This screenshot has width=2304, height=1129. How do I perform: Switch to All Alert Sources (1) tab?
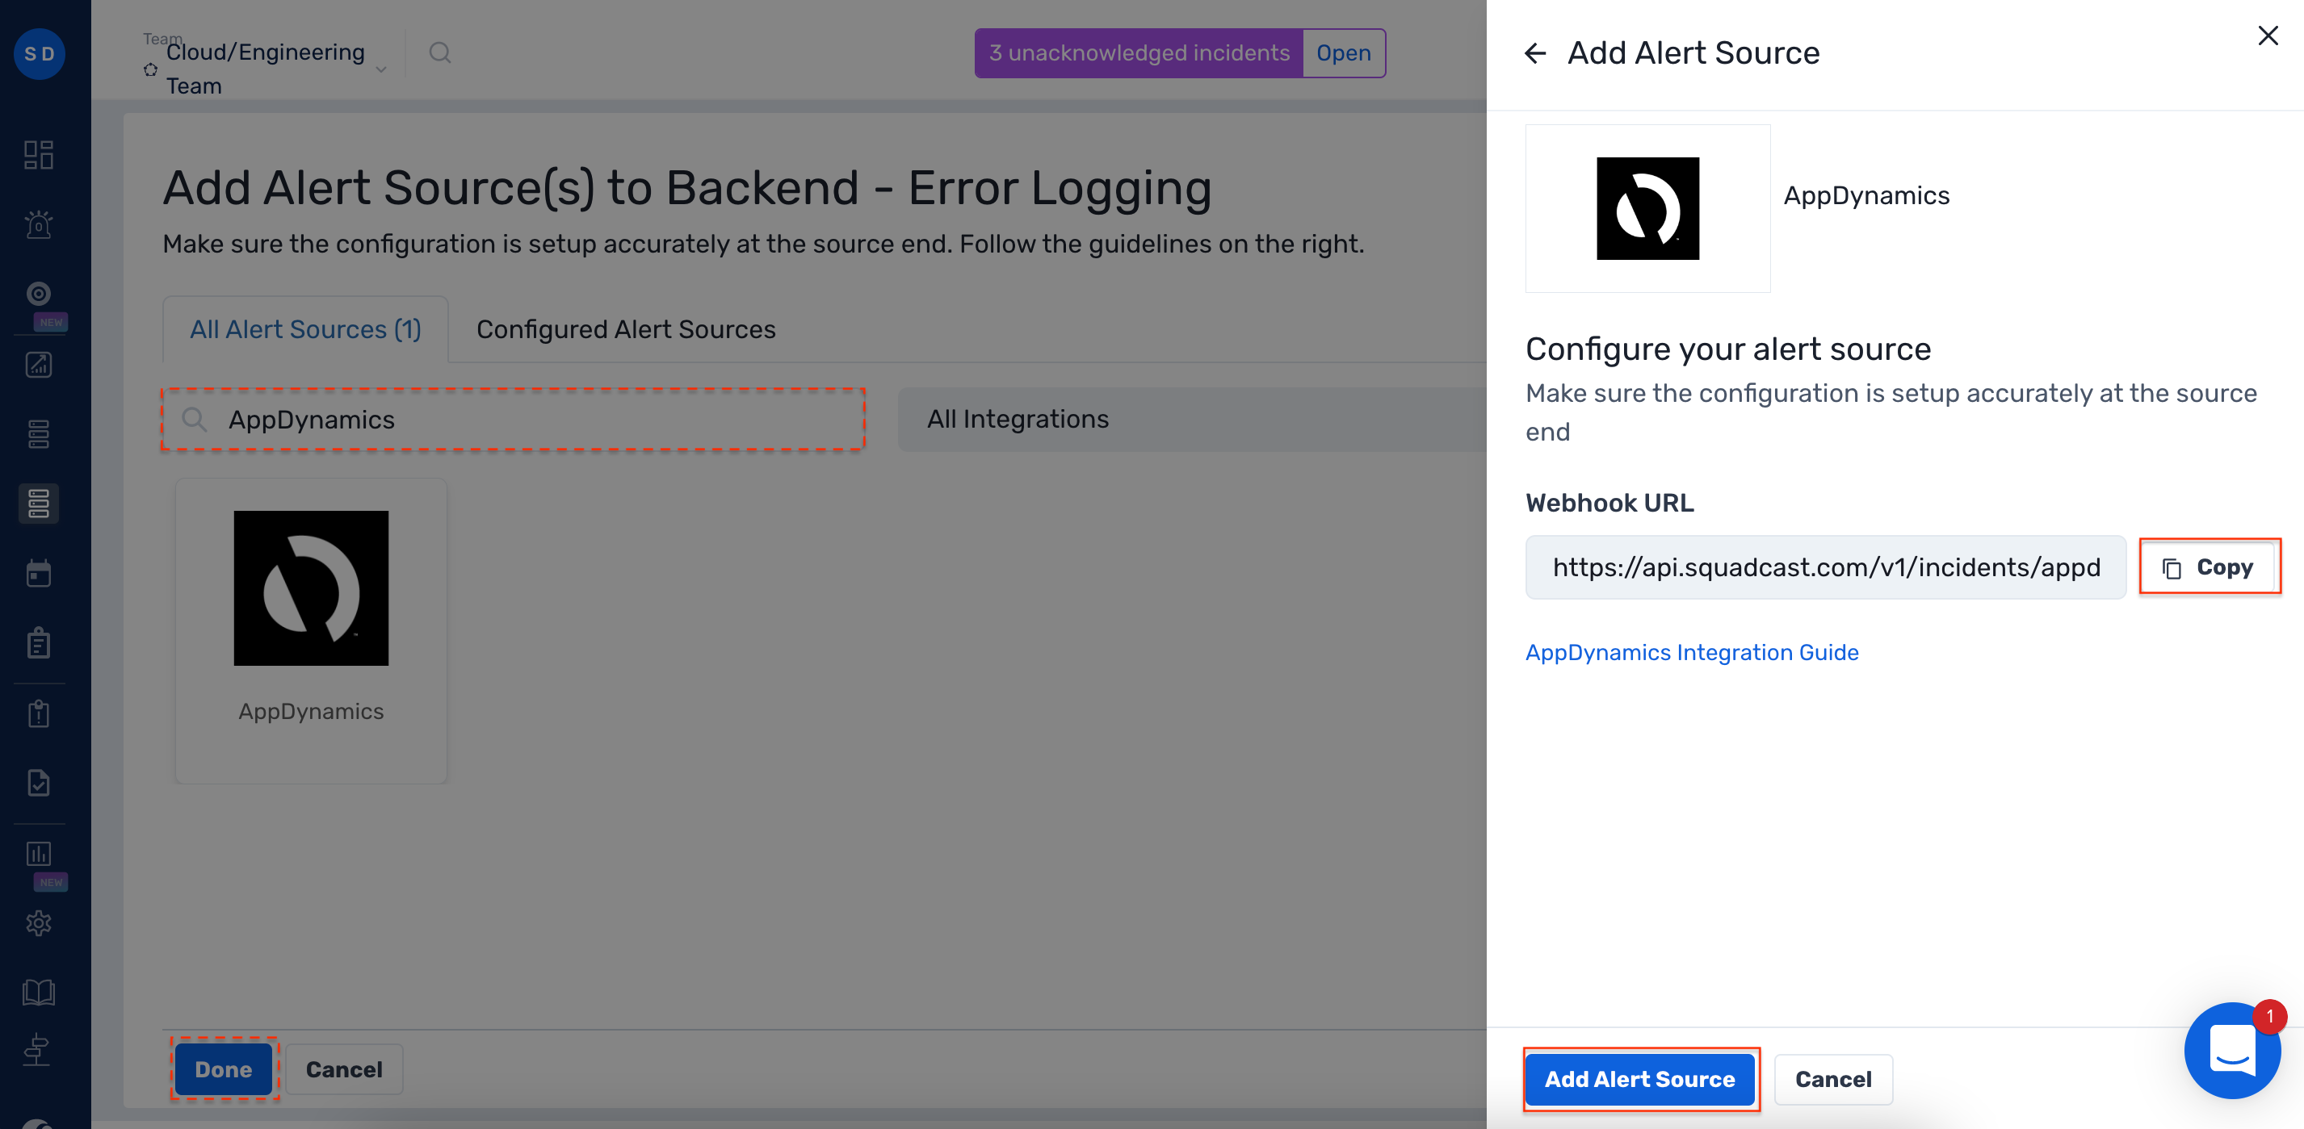[x=305, y=329]
